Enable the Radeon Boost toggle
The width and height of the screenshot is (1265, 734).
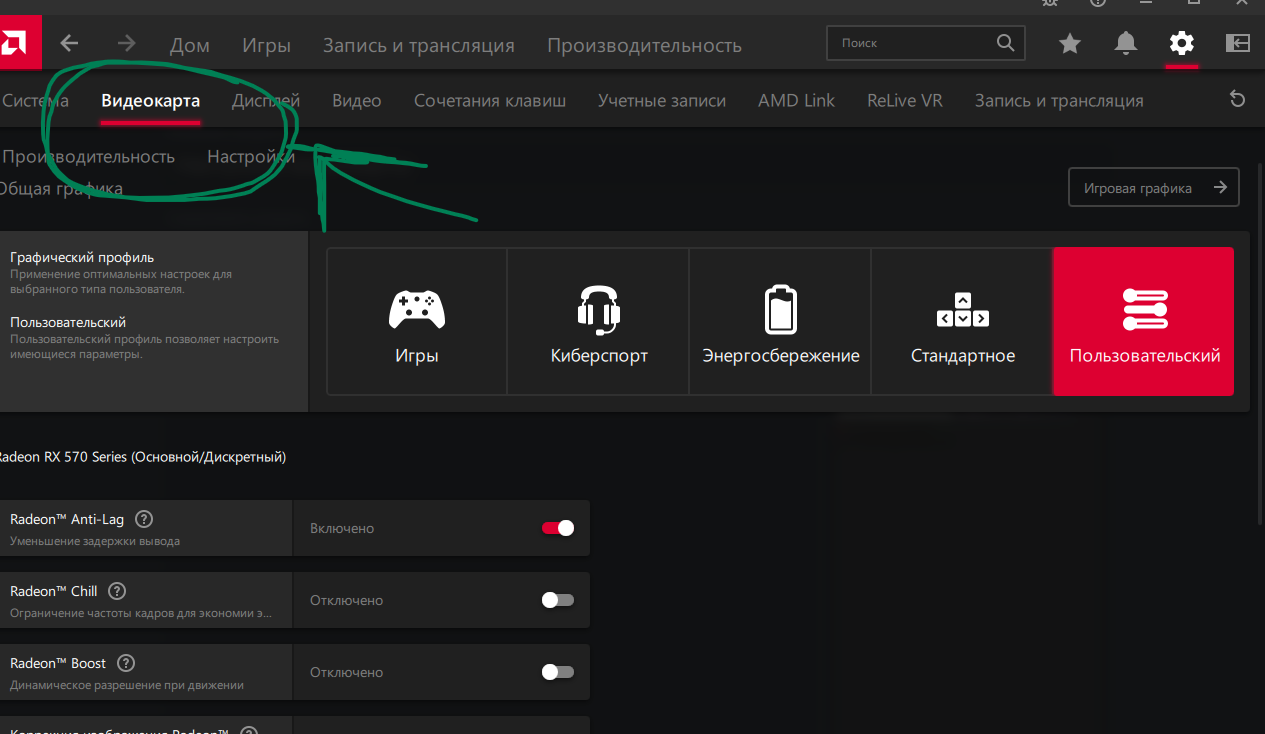point(558,672)
